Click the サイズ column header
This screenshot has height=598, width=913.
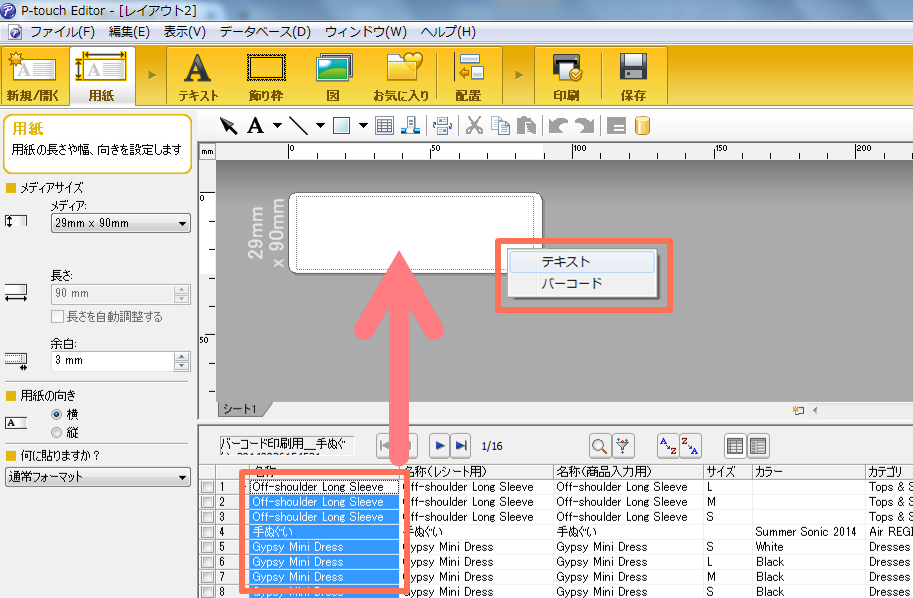pos(727,472)
